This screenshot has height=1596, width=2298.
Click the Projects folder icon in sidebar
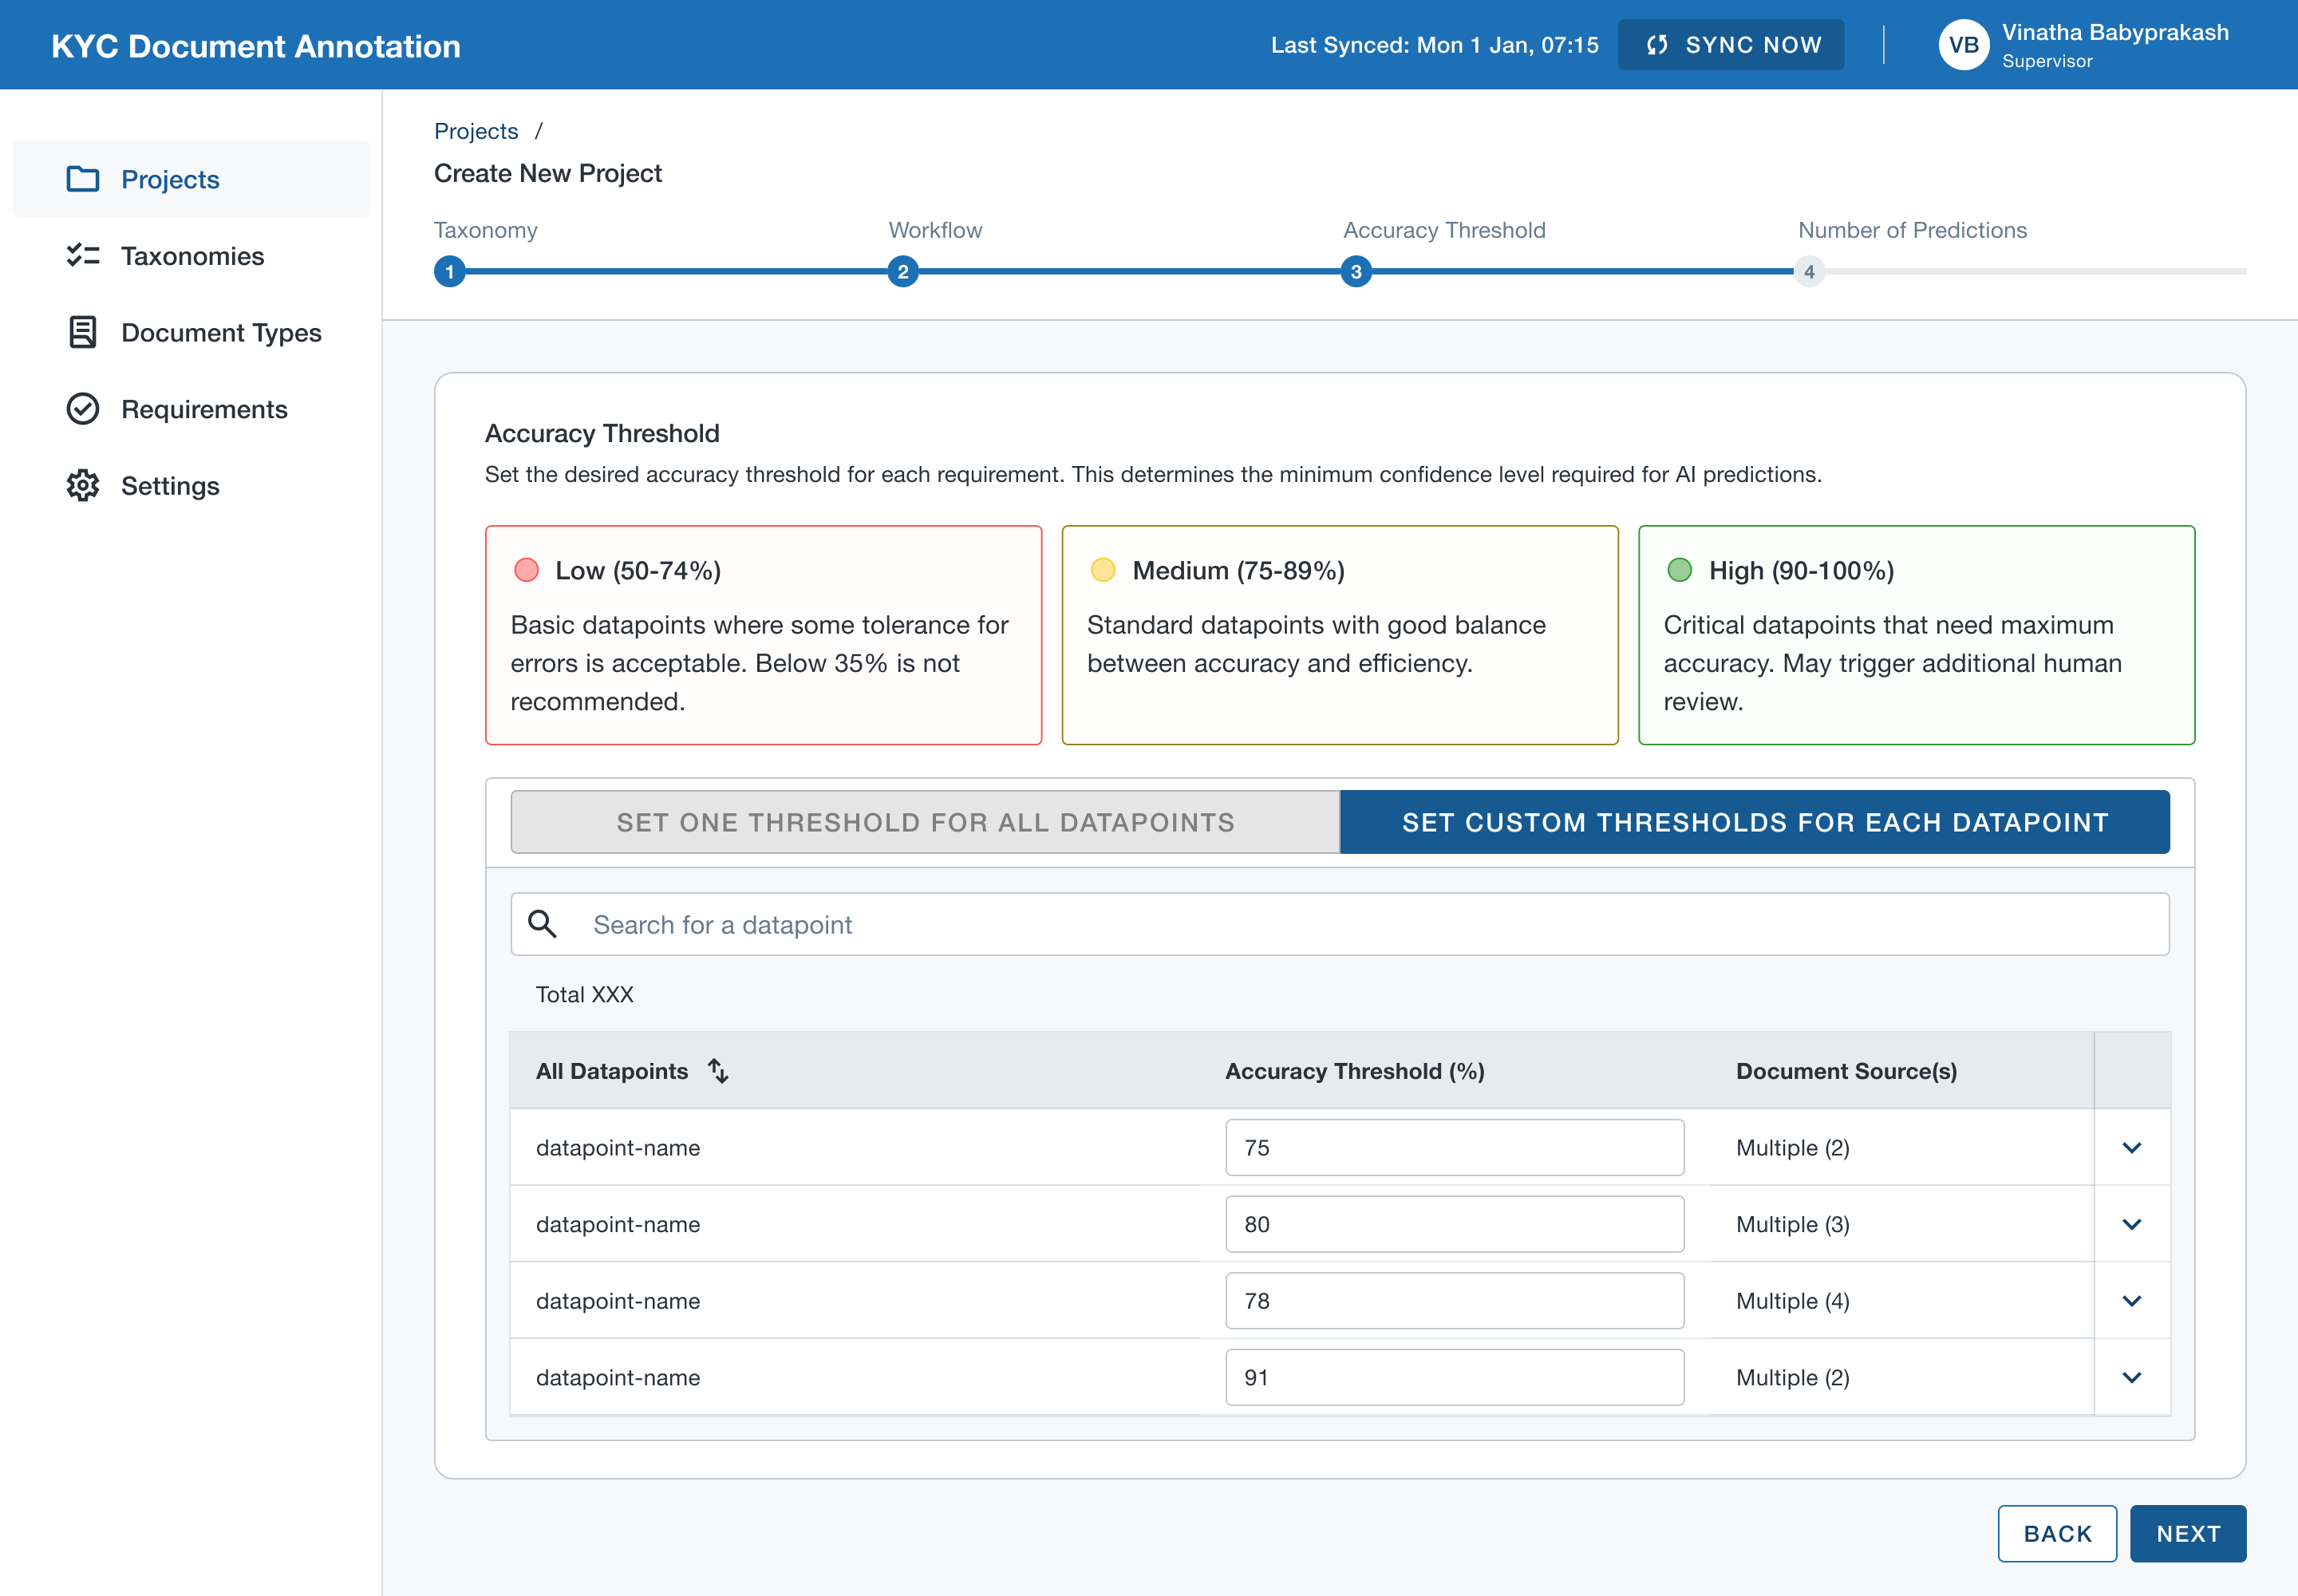coord(82,179)
